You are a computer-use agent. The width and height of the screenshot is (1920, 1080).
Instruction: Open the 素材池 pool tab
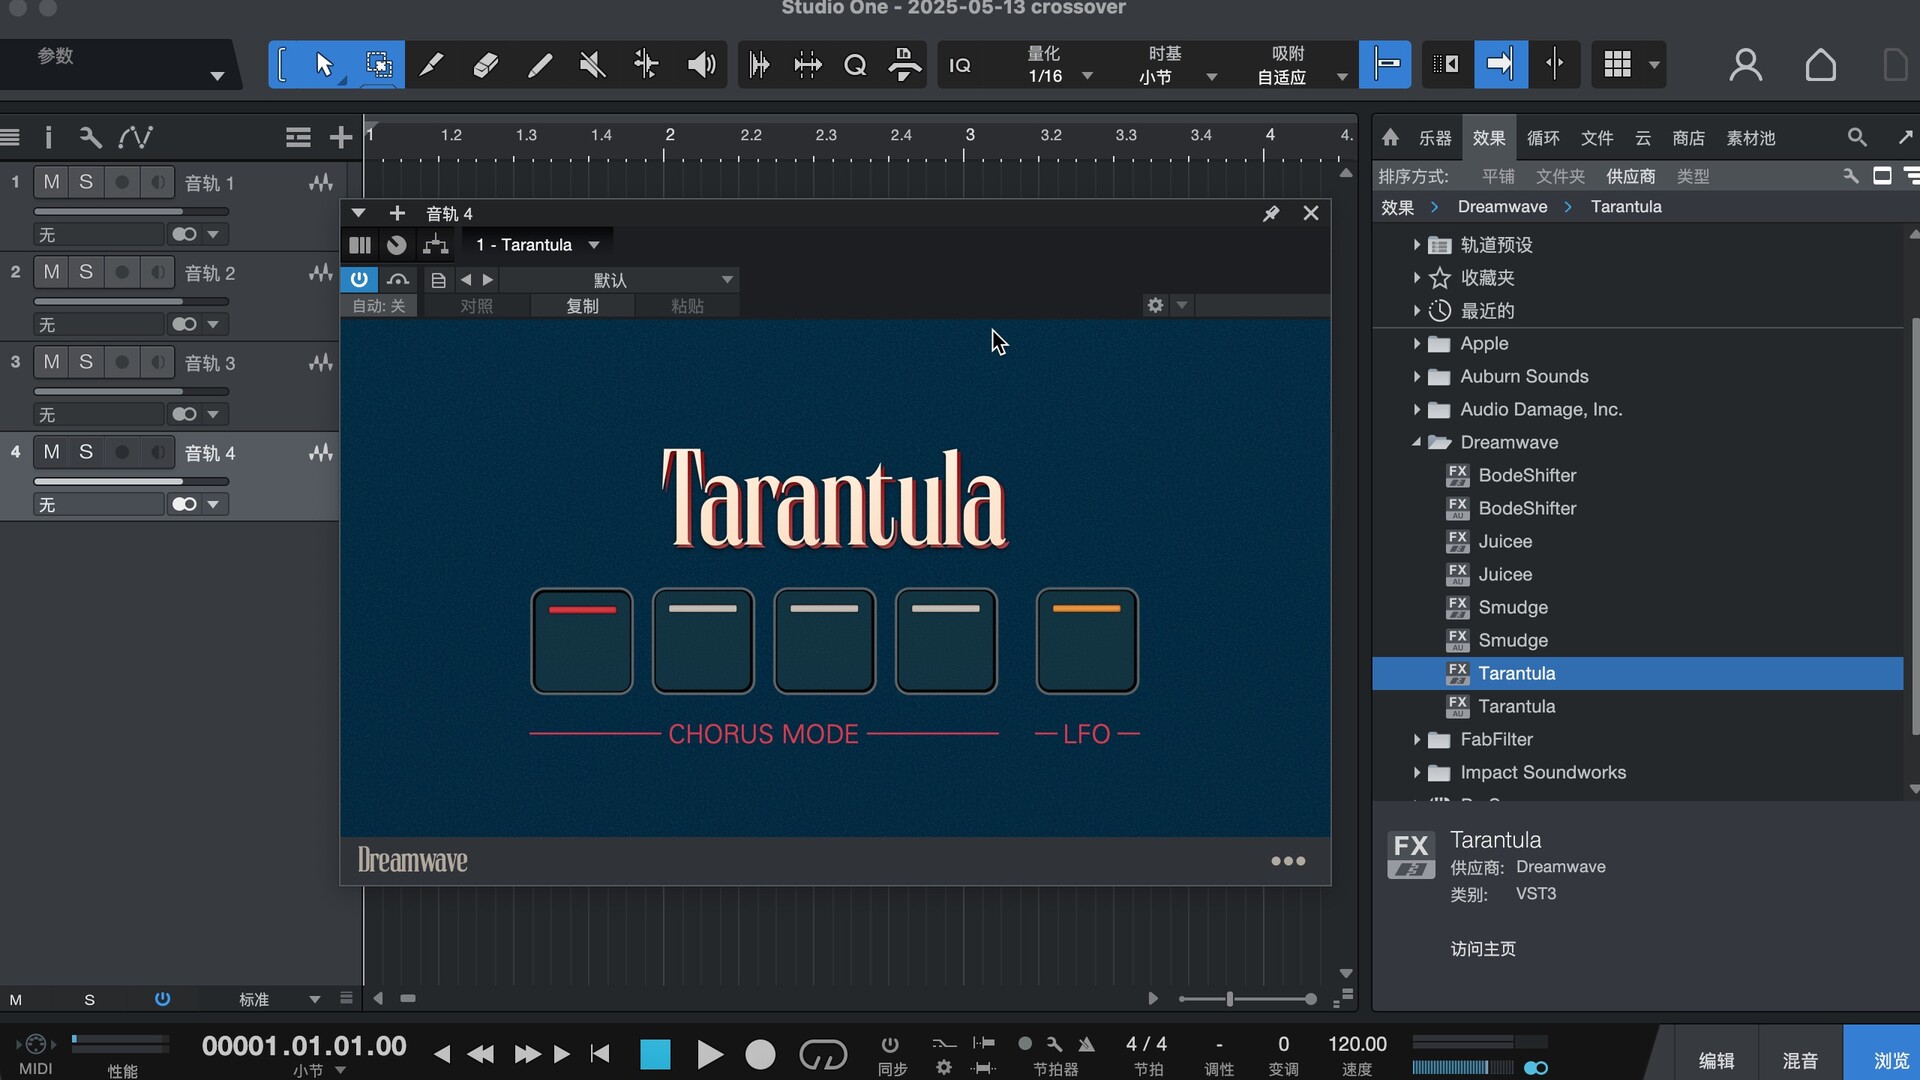(x=1751, y=138)
